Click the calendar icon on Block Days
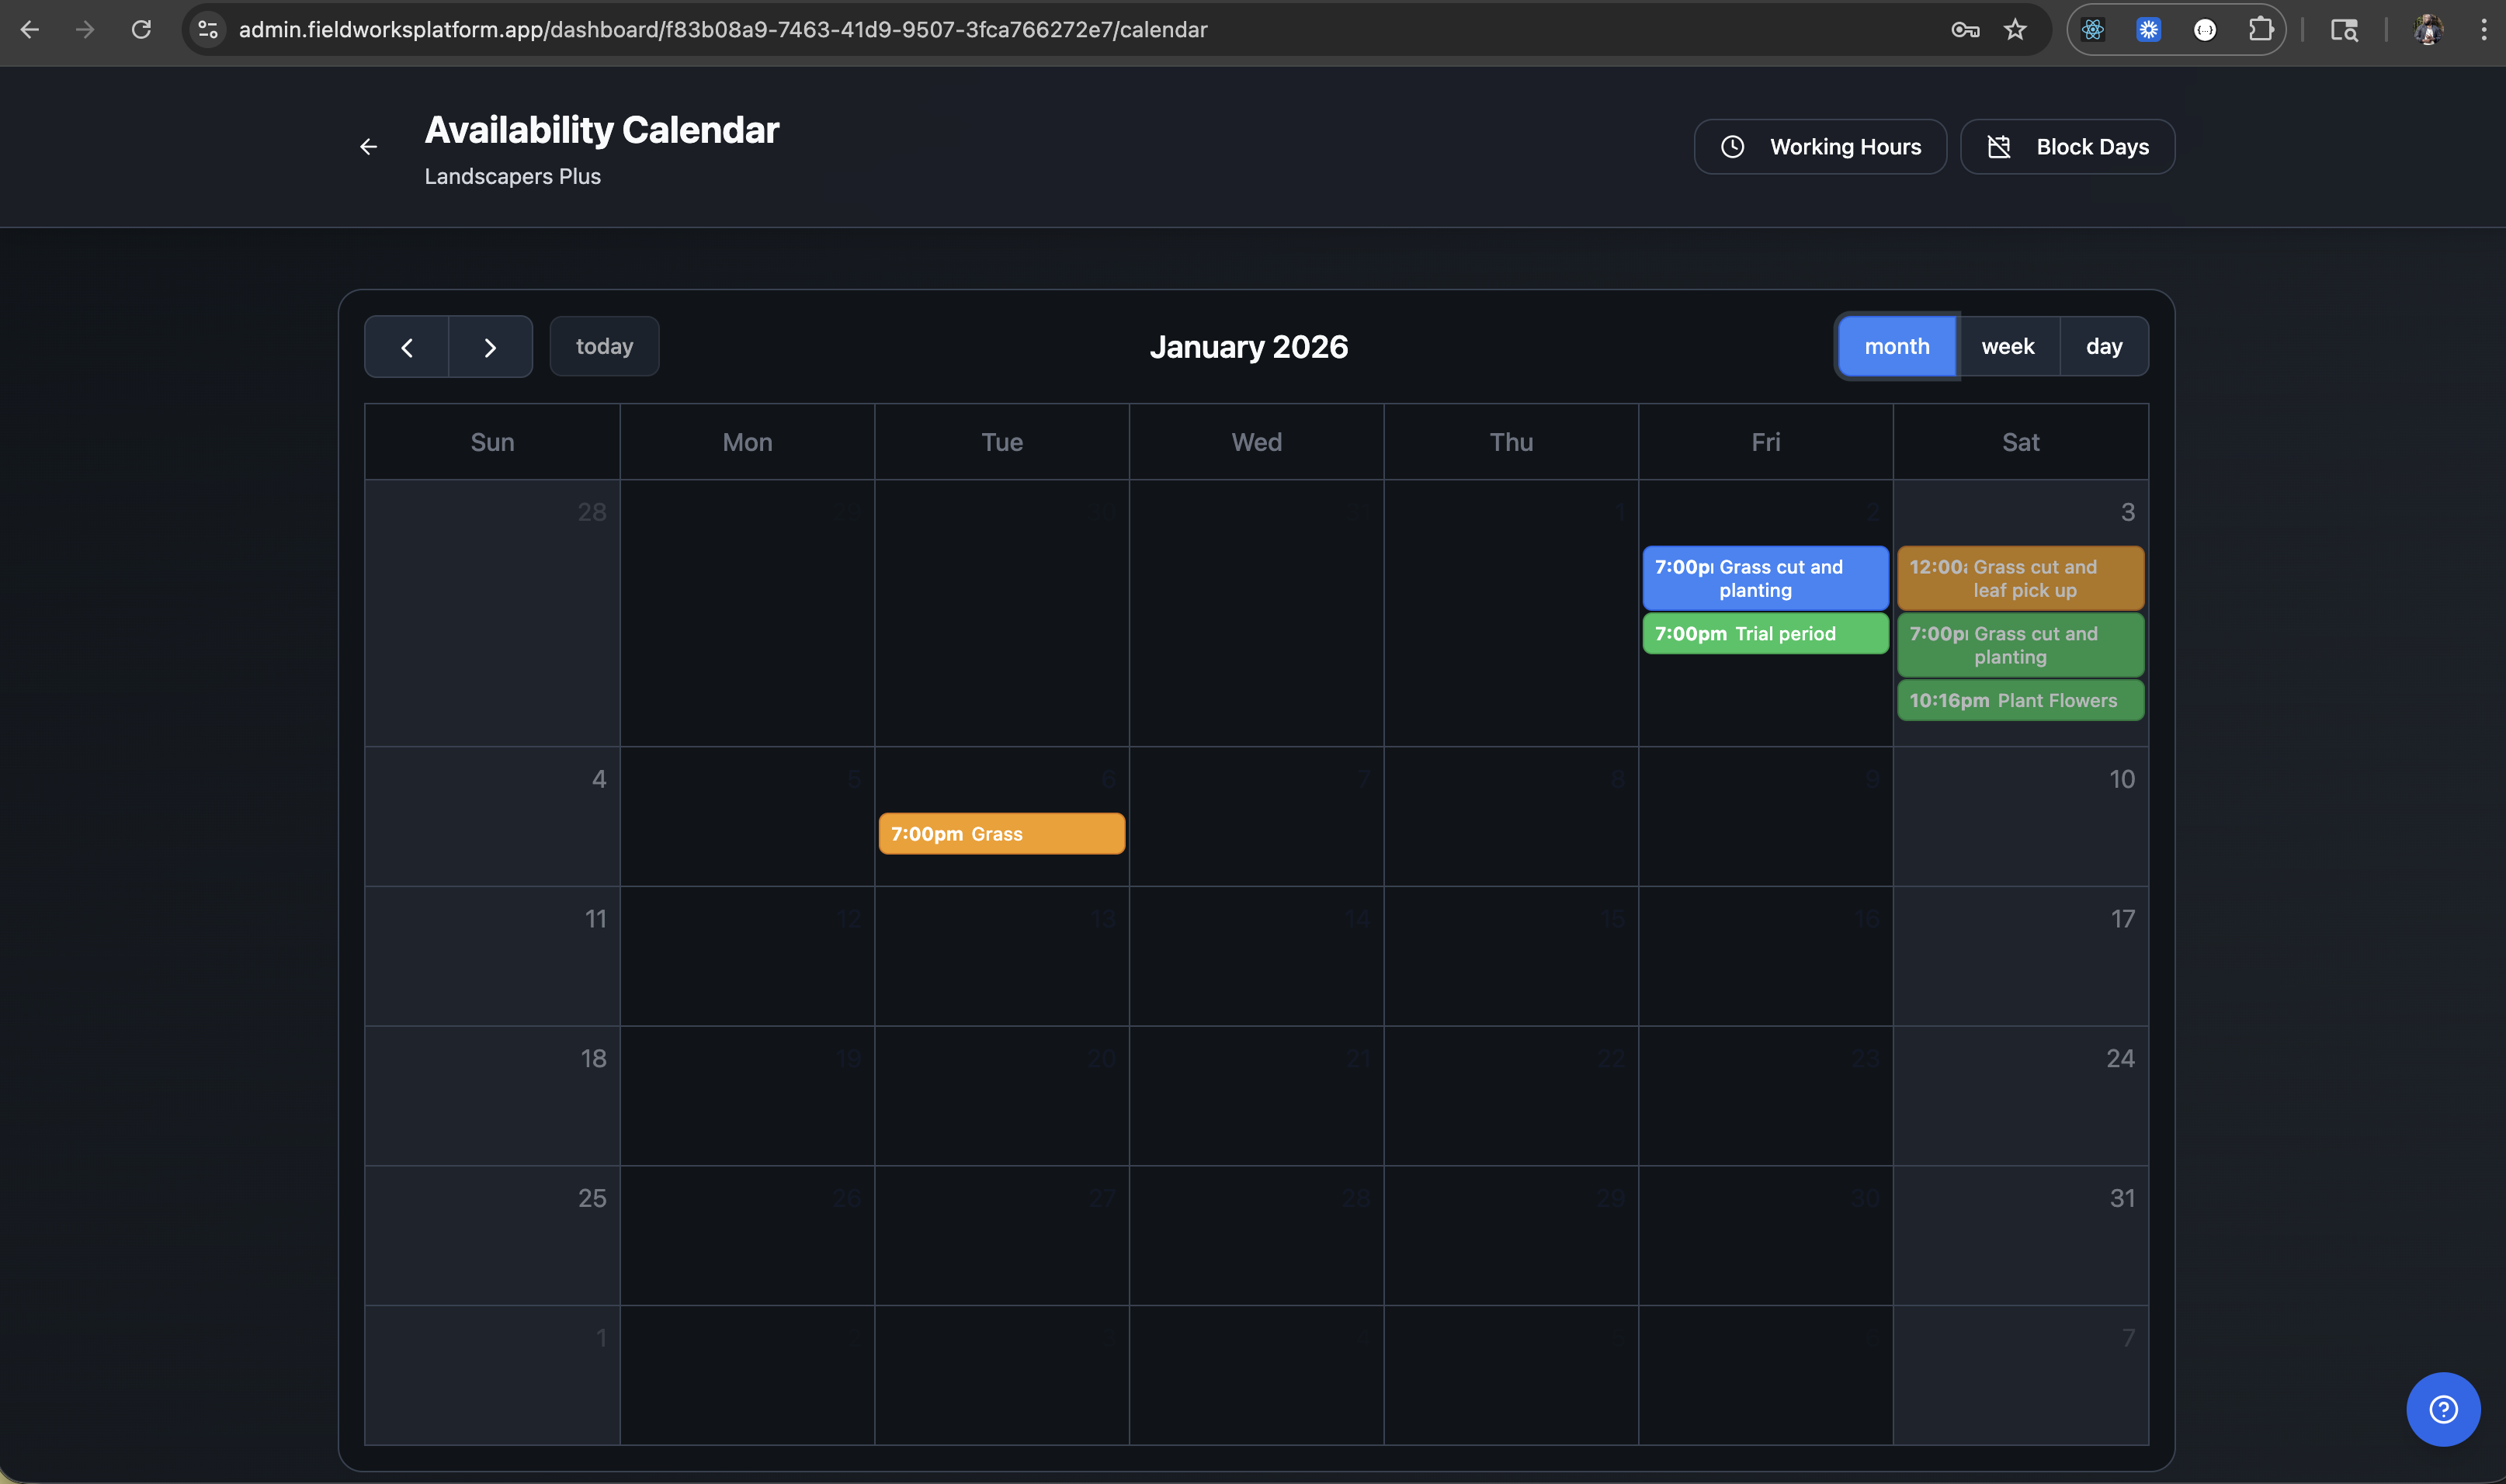Viewport: 2506px width, 1484px height. [2000, 146]
